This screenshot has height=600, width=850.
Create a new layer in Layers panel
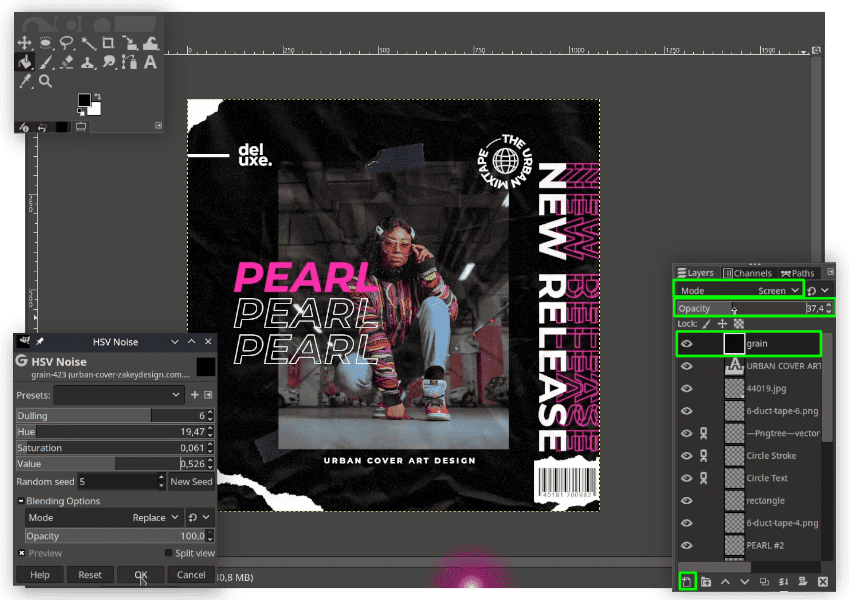[x=687, y=582]
